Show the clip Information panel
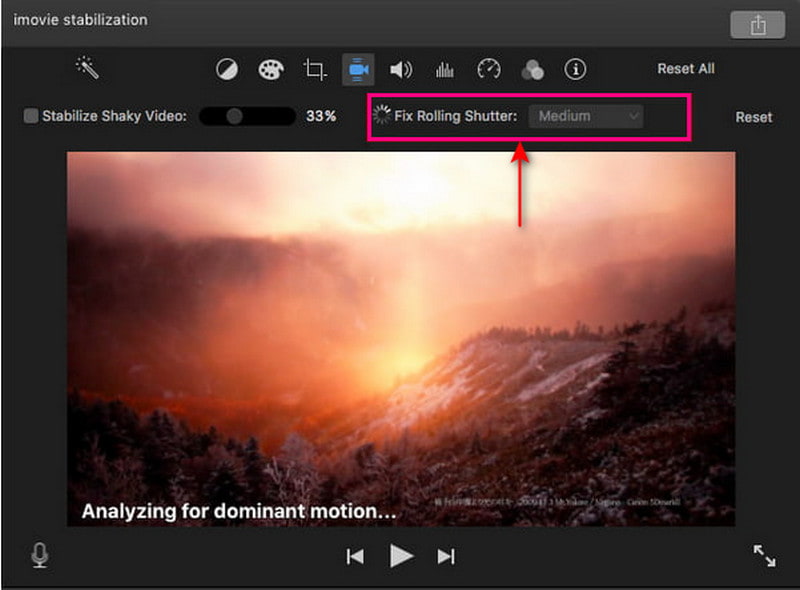 click(574, 69)
